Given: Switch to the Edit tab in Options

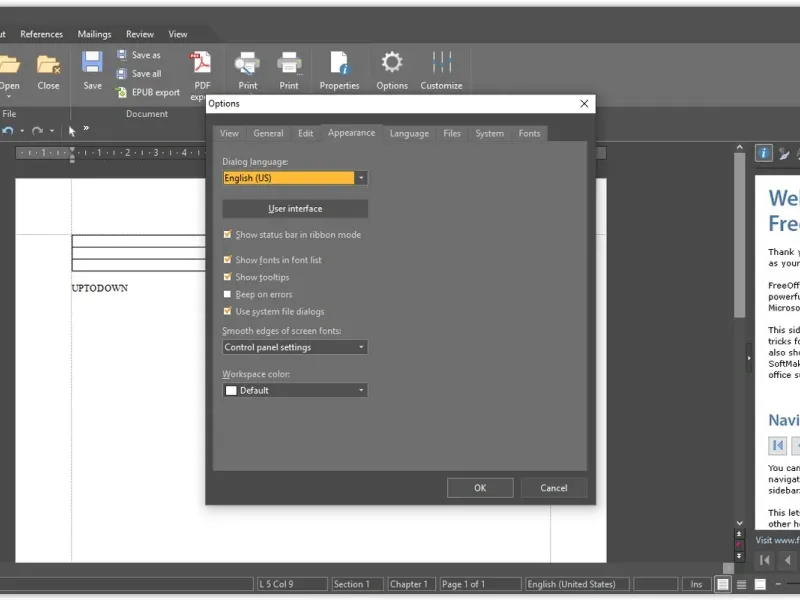Looking at the screenshot, I should click(306, 133).
